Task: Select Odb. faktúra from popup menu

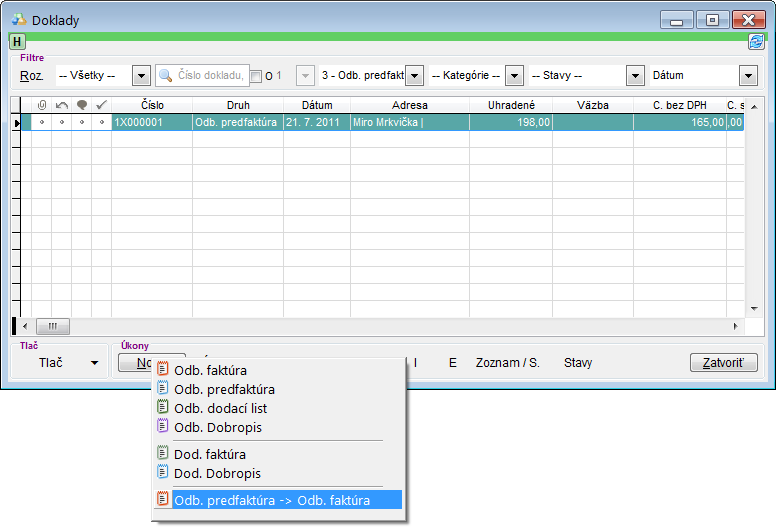Action: tap(210, 370)
